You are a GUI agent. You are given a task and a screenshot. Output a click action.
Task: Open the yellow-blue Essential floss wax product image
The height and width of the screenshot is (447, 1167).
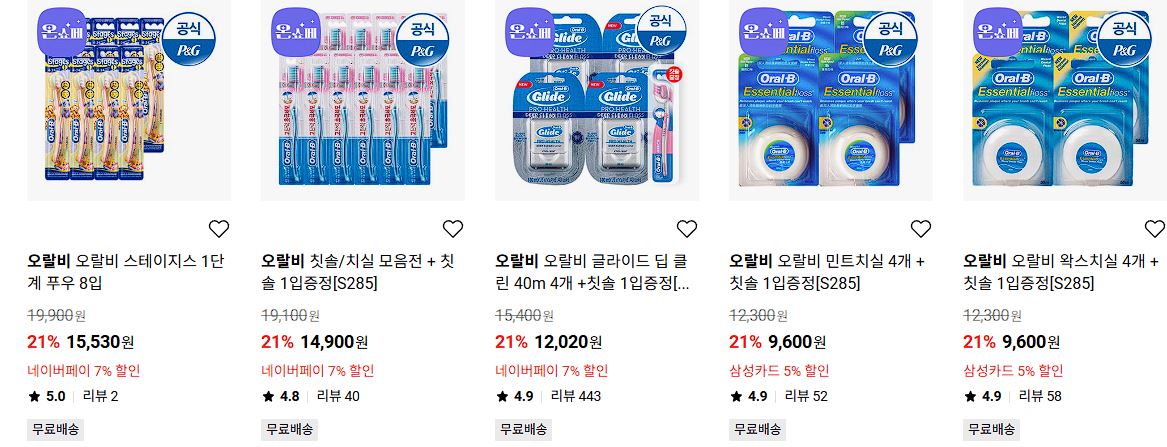[x=1065, y=100]
